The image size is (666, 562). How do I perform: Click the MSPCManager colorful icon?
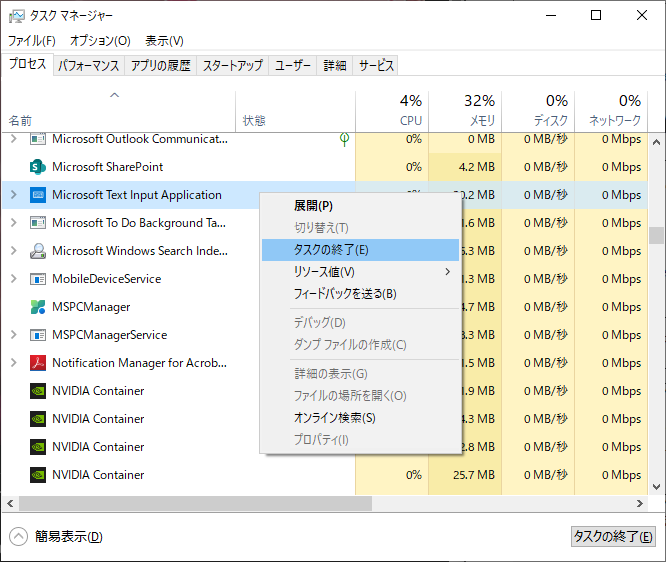(x=38, y=307)
